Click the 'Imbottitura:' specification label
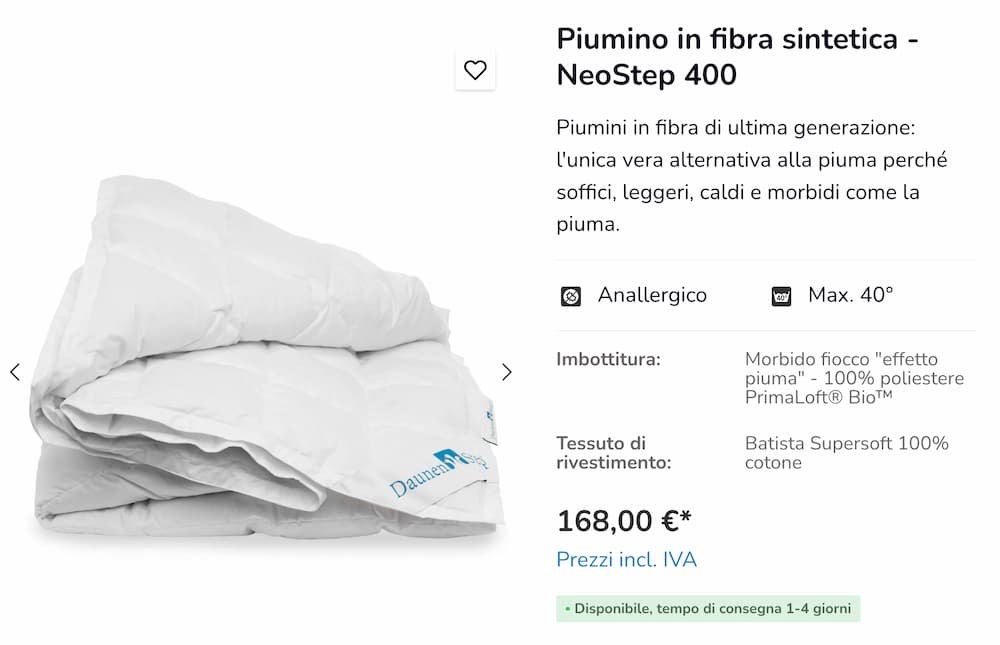 point(610,359)
